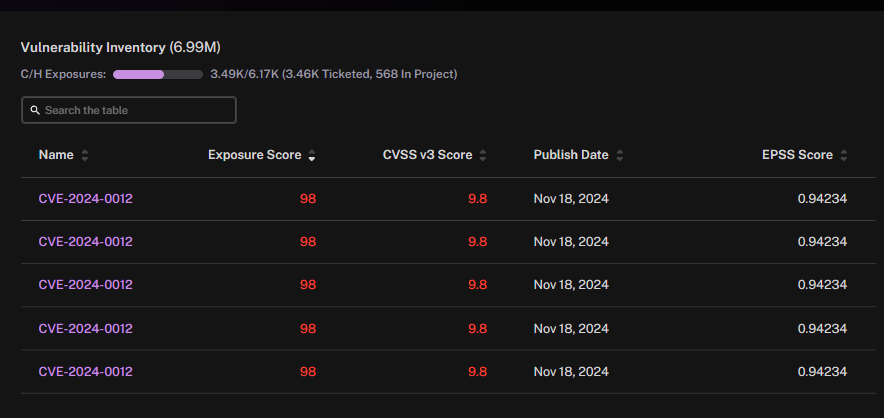Click the Name column header
884x418 pixels.
tap(56, 155)
